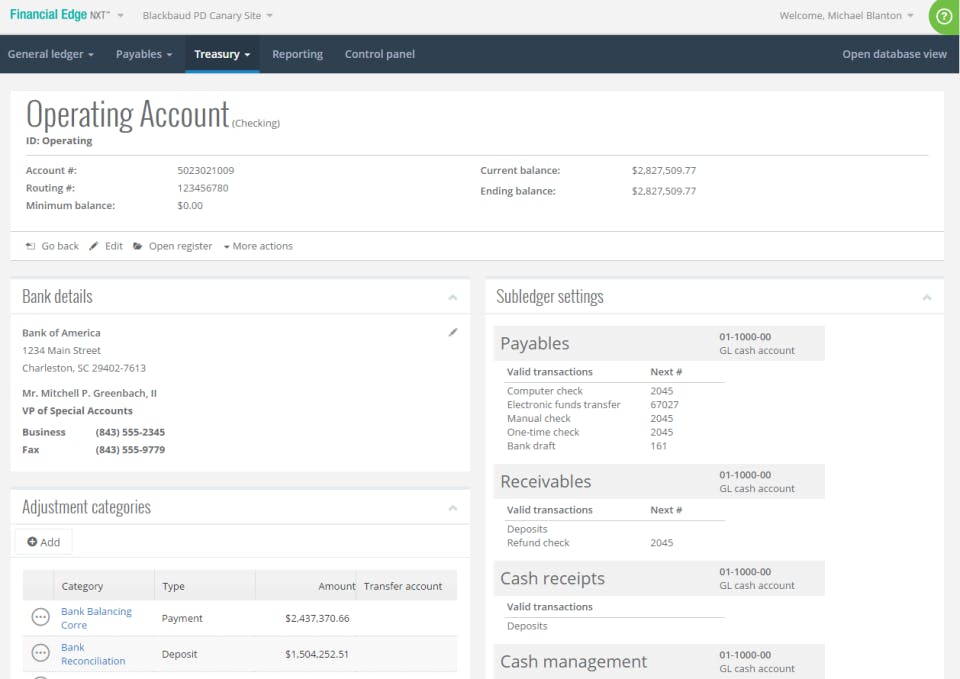
Task: Click the account number 5023021009
Action: pos(206,170)
